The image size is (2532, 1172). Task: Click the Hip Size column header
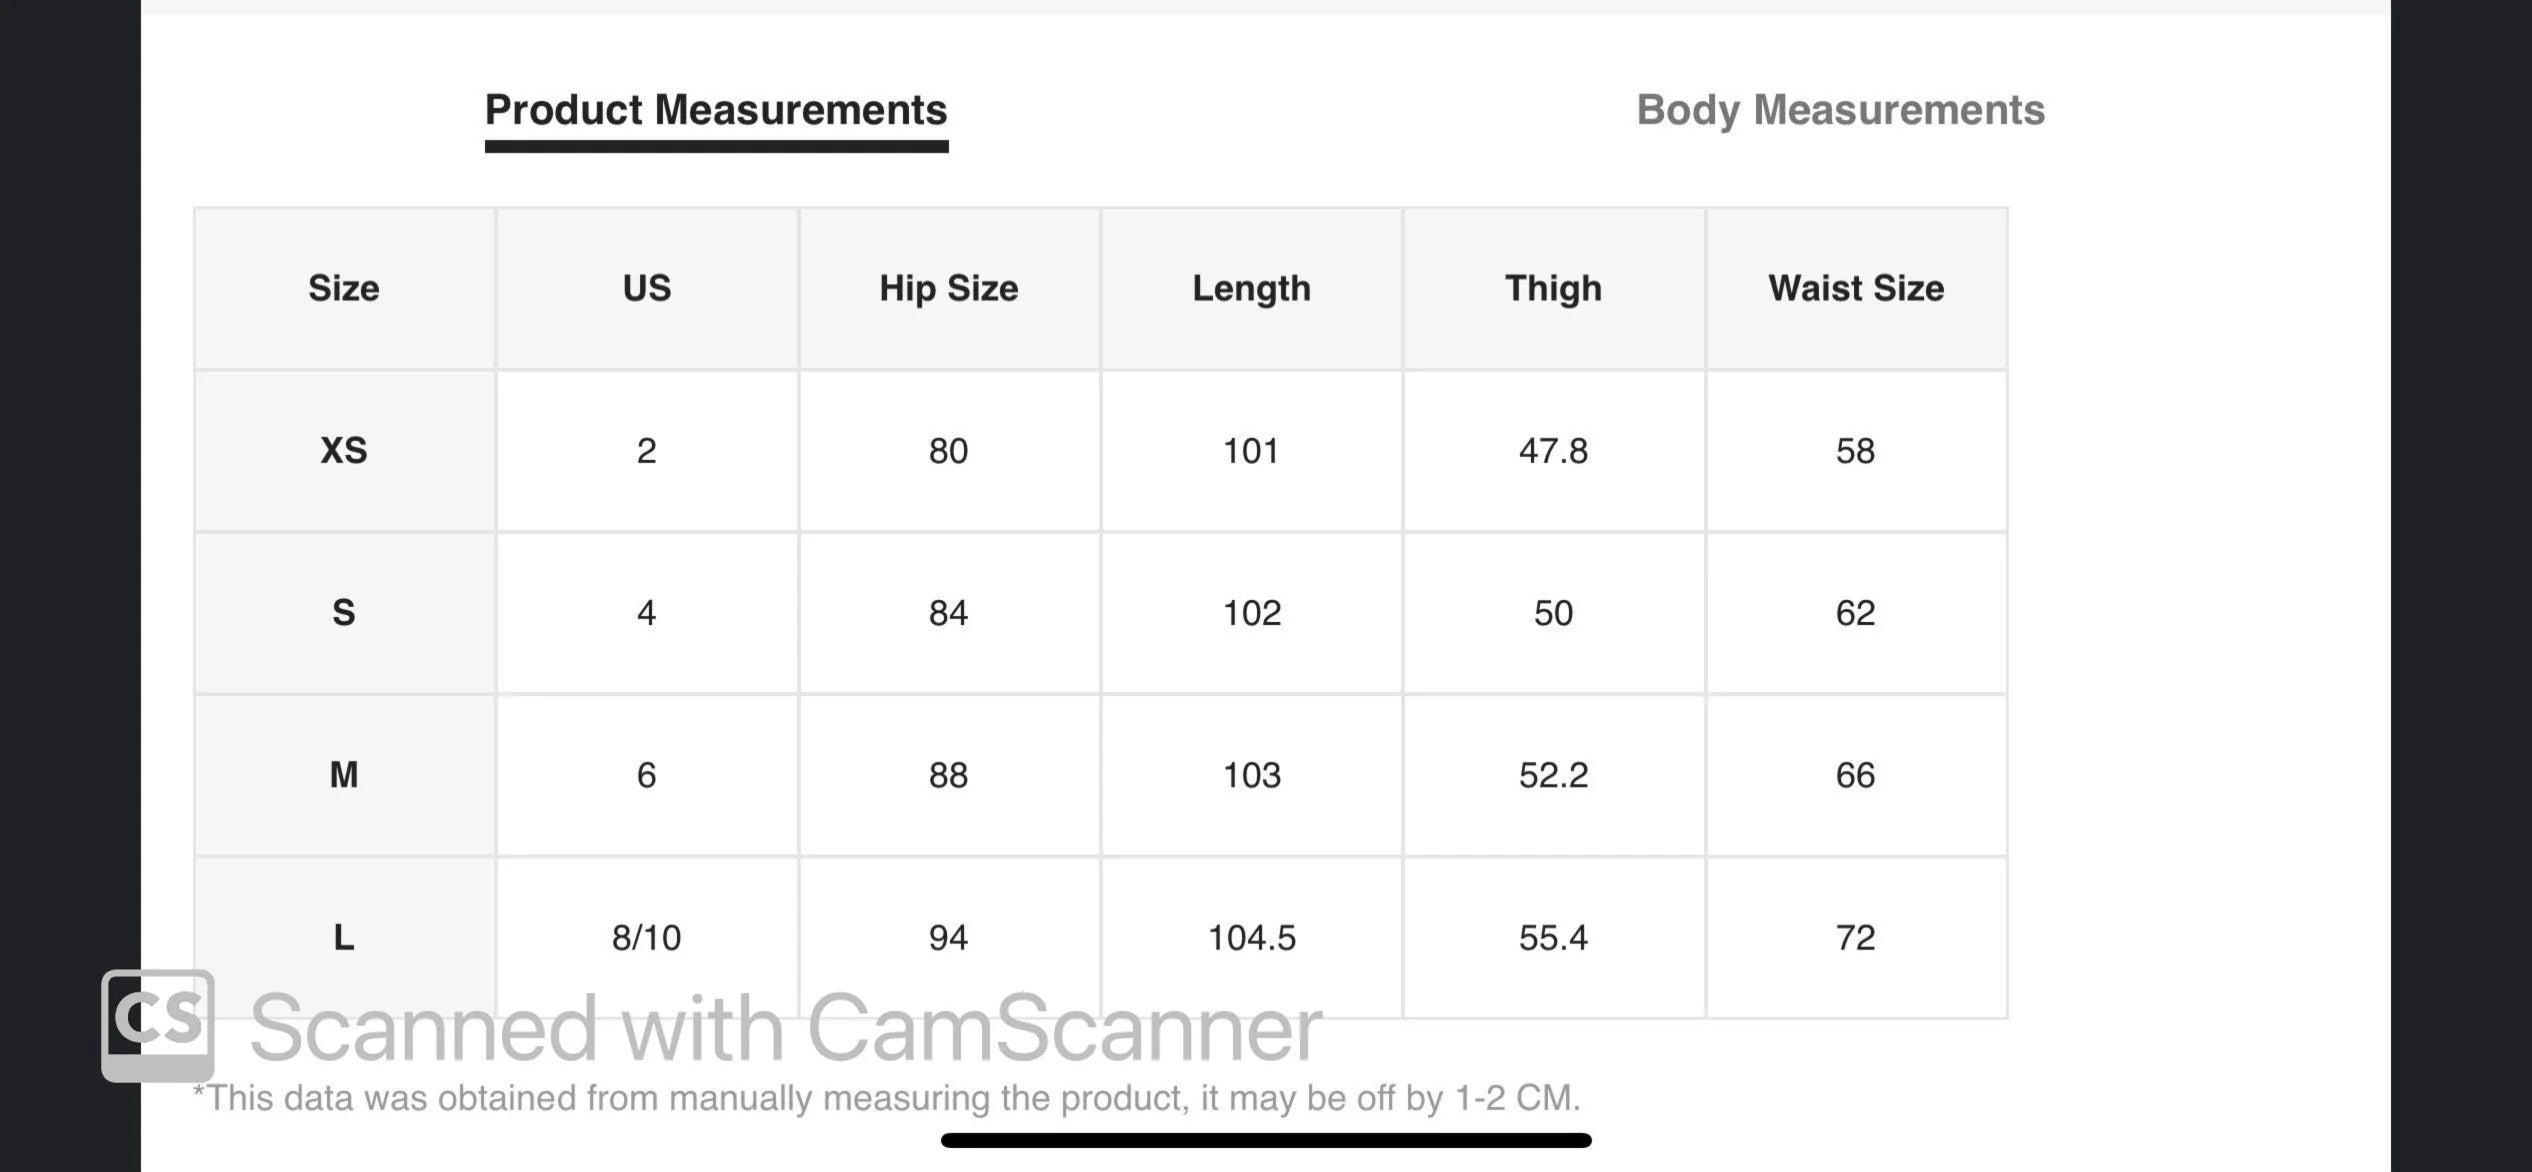point(948,288)
